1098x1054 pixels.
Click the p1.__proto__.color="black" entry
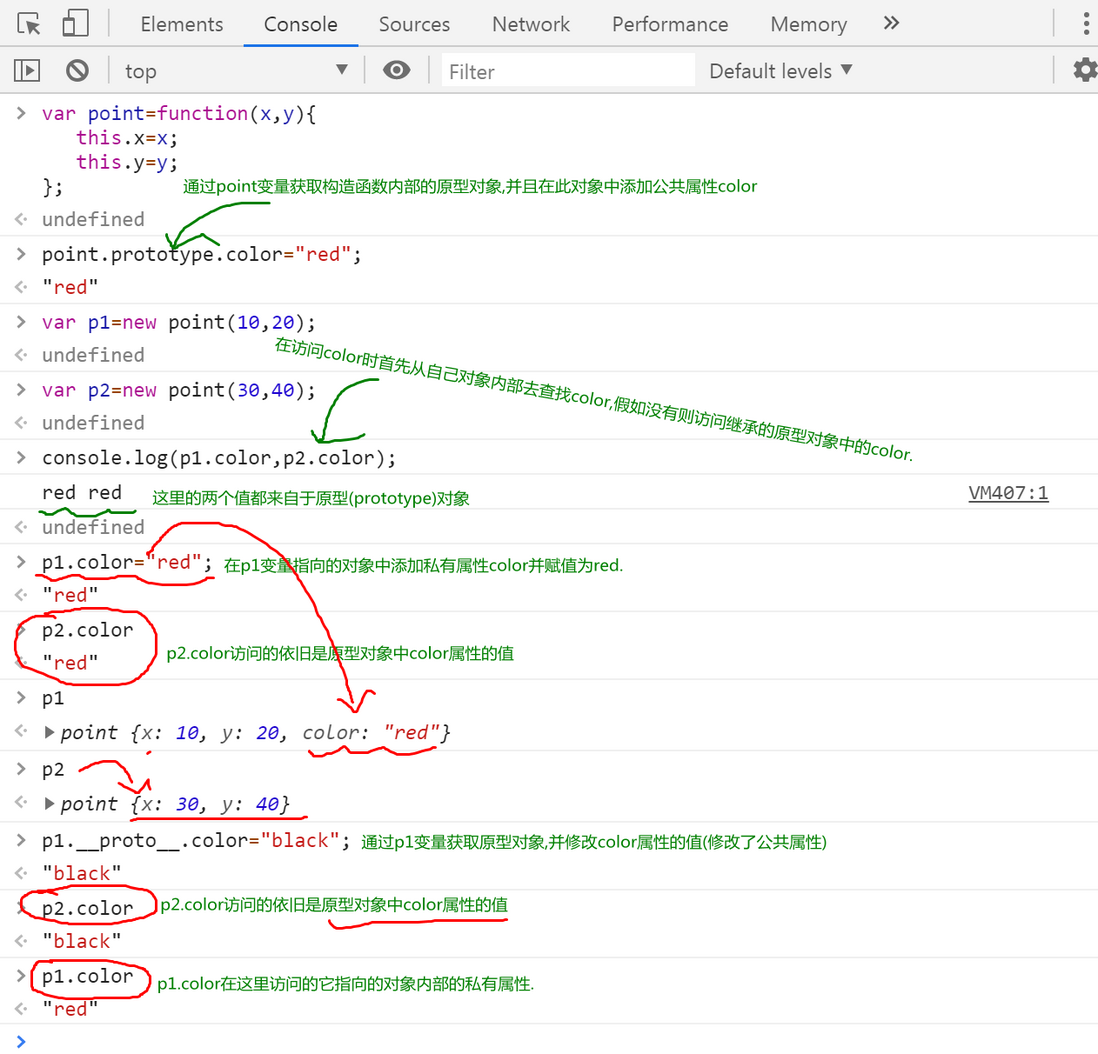tap(195, 840)
